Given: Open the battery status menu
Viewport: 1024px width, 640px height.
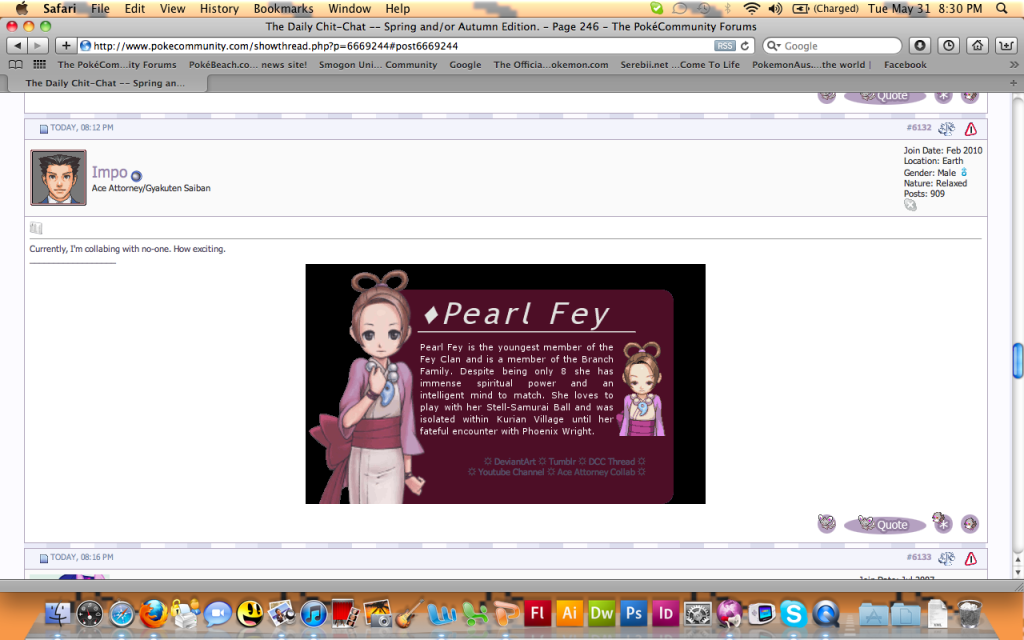Looking at the screenshot, I should (x=825, y=8).
